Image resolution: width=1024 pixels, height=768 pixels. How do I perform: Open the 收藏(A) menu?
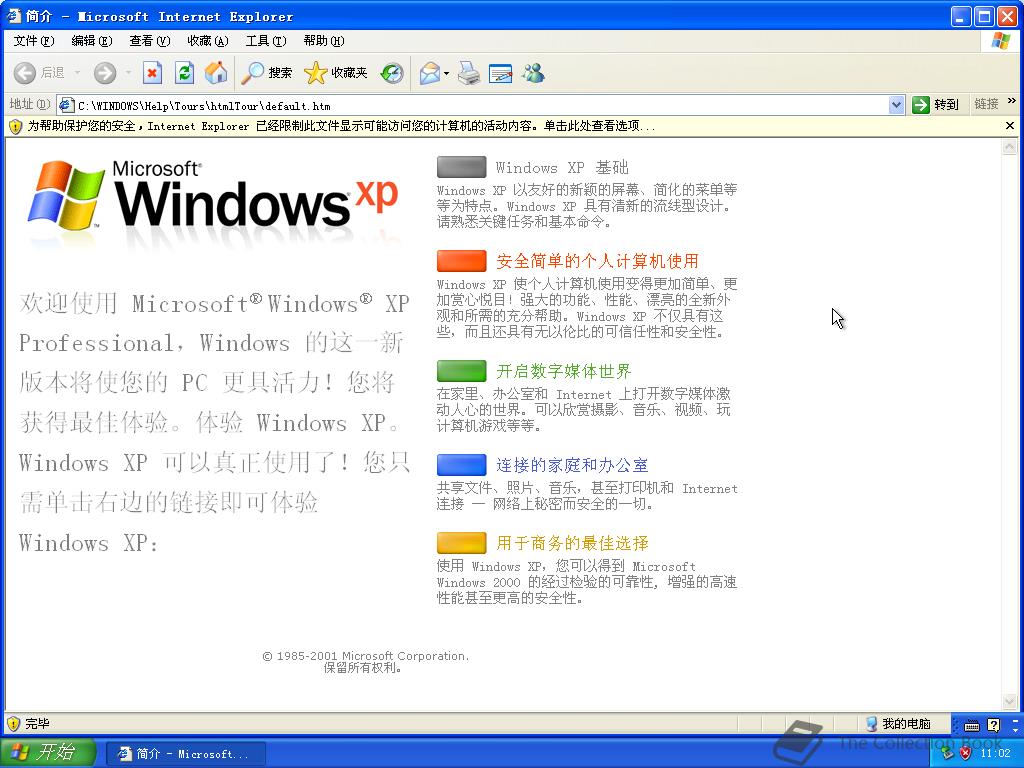(x=208, y=40)
